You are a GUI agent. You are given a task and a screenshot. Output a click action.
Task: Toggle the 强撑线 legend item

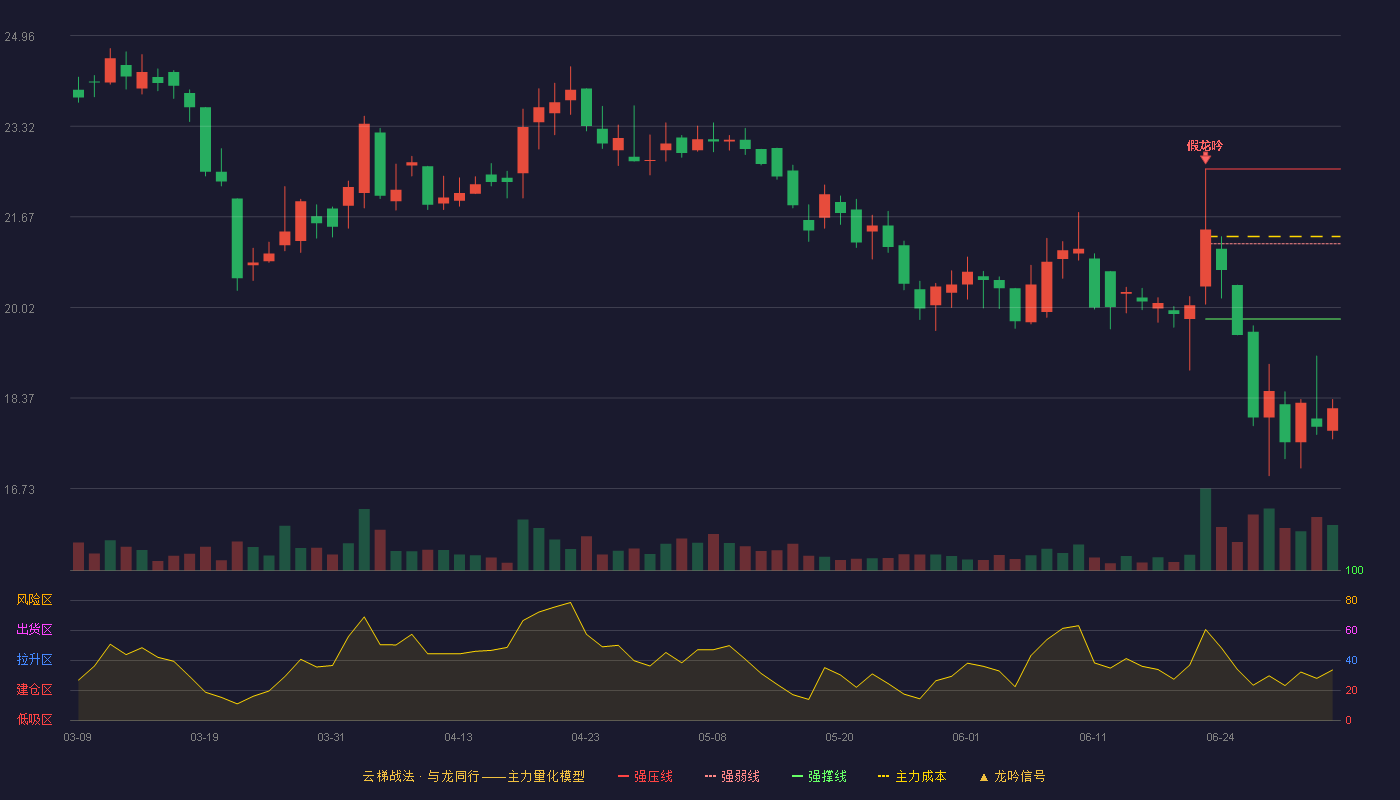click(819, 776)
